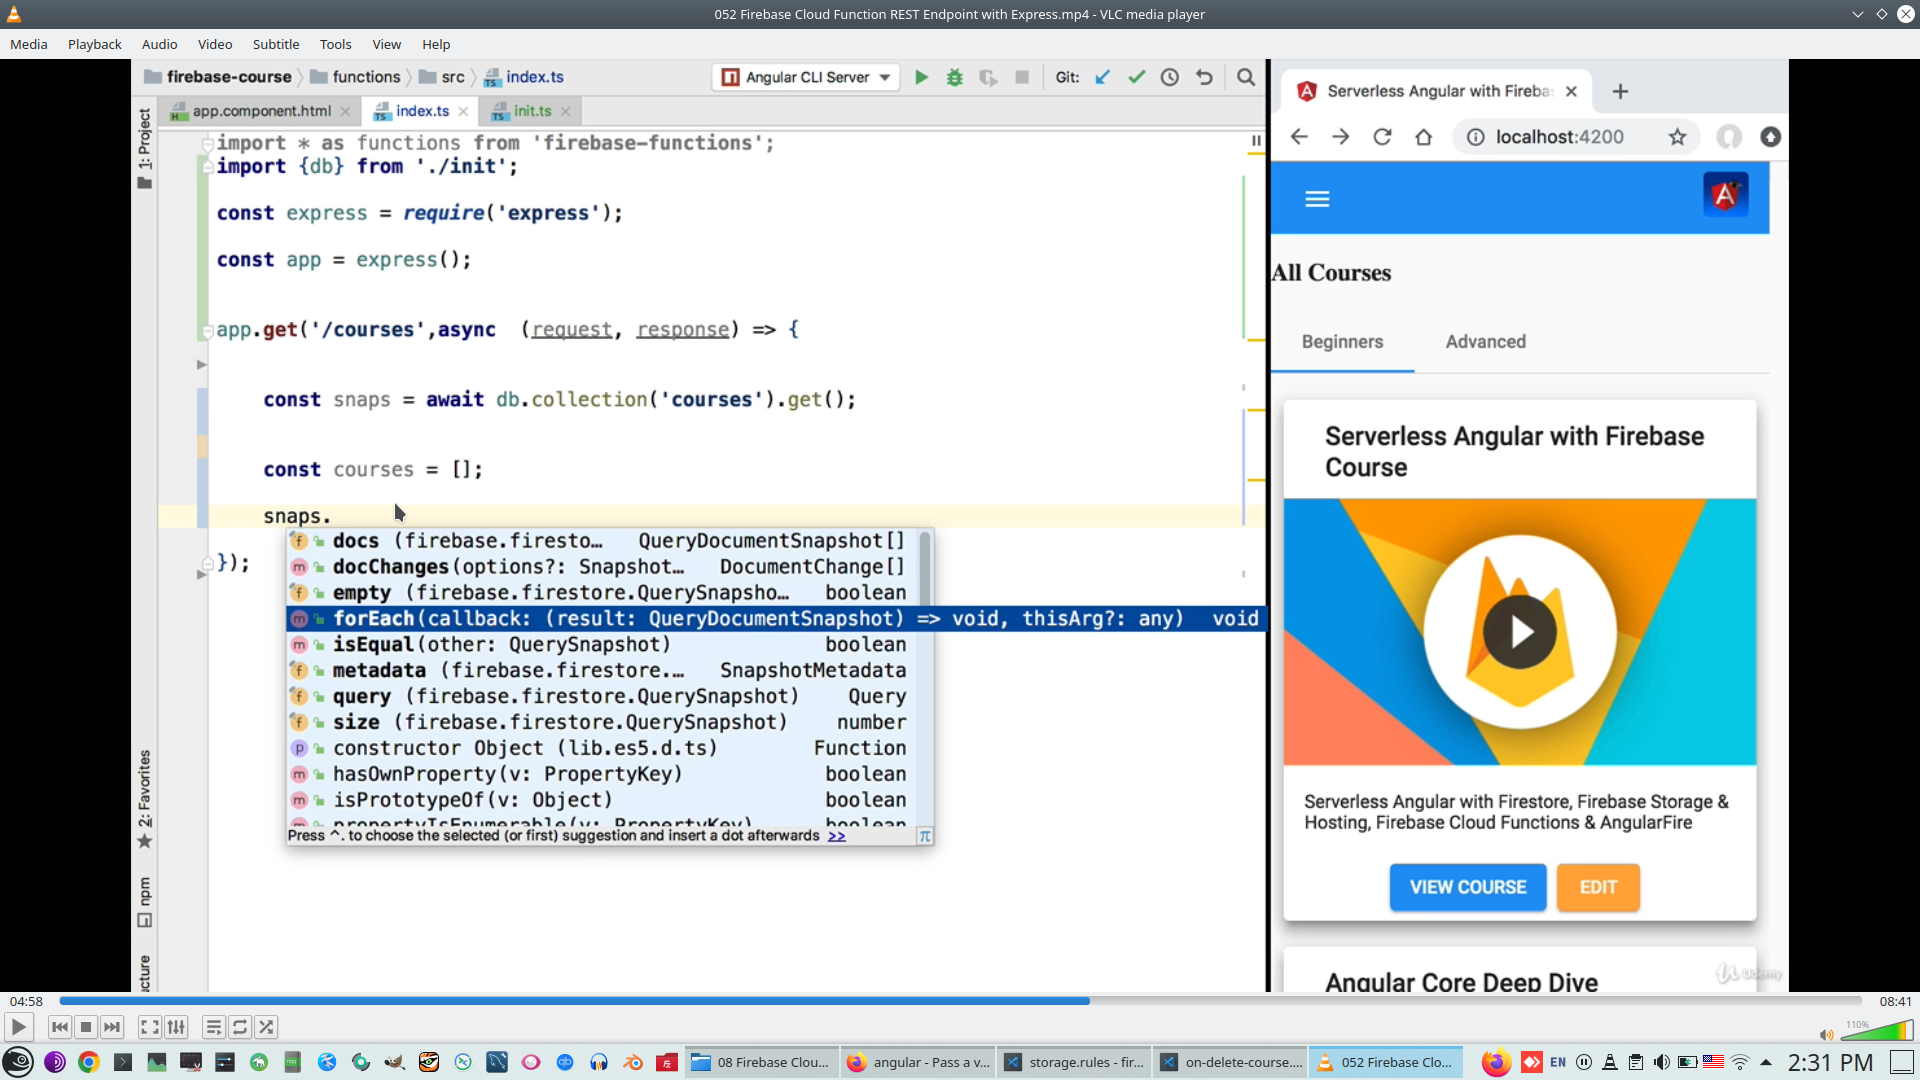
Task: Skip to next media track
Action: [x=112, y=1027]
